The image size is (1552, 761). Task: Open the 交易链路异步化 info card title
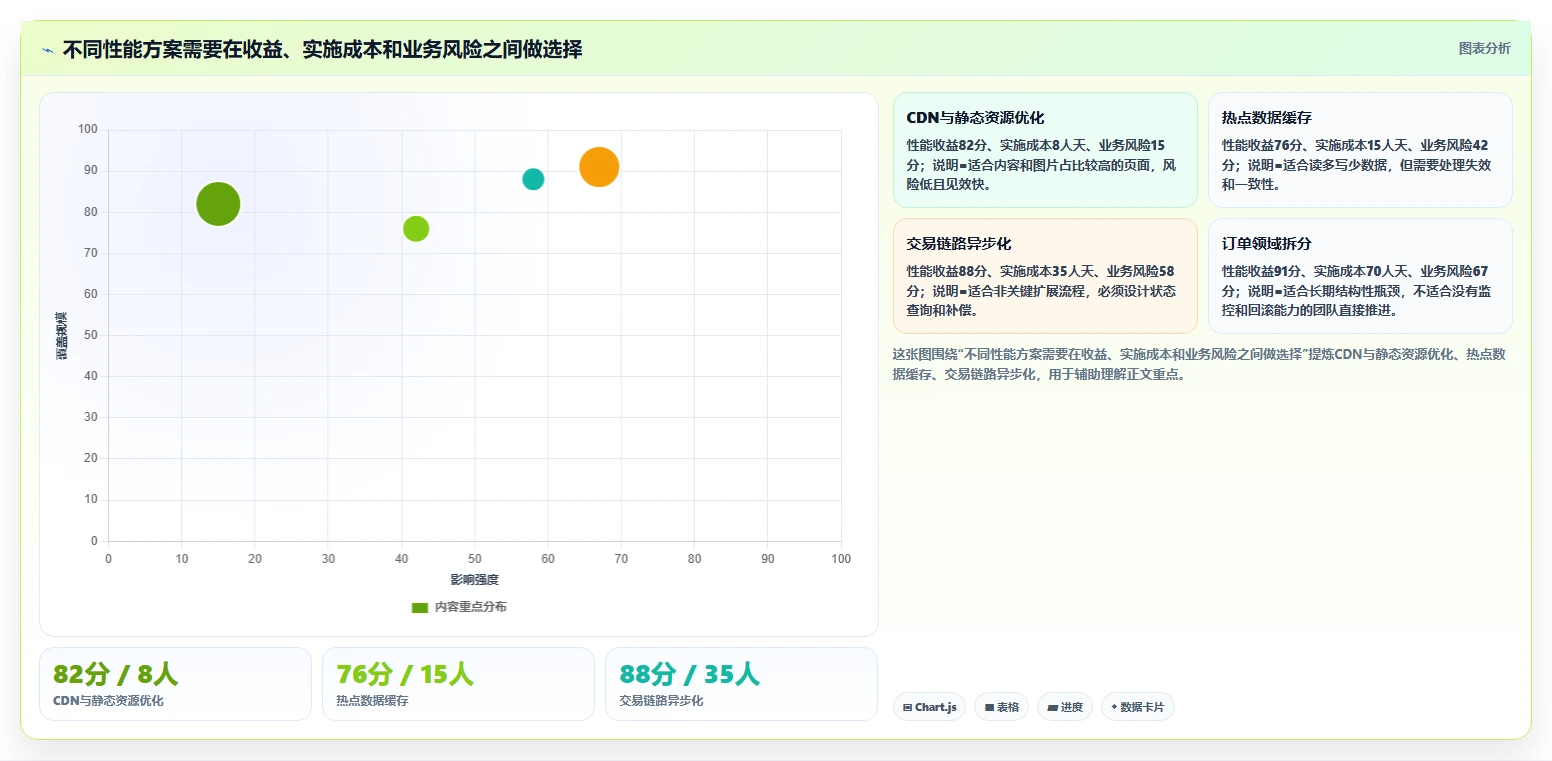[x=959, y=244]
